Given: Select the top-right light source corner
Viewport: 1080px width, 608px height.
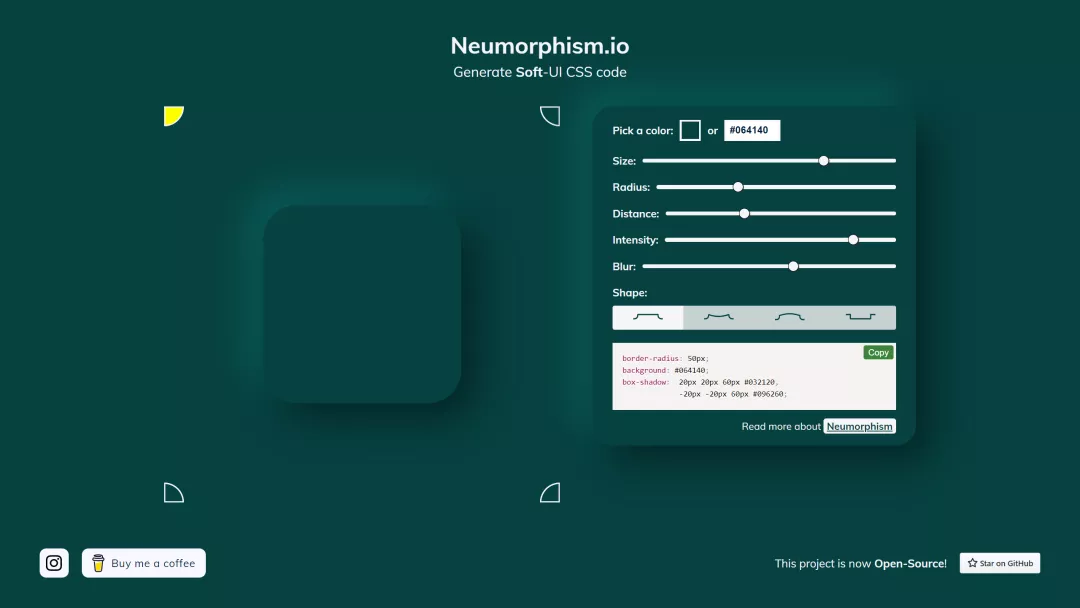Looking at the screenshot, I should [550, 116].
